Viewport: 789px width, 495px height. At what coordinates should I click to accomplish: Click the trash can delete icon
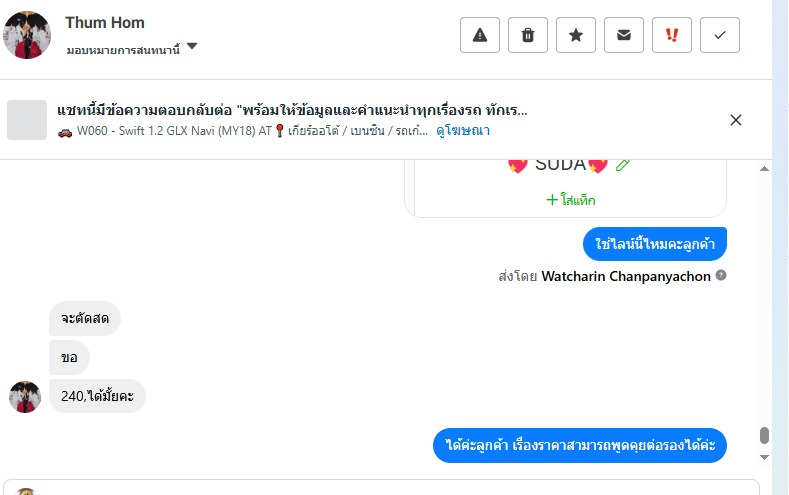click(x=528, y=35)
